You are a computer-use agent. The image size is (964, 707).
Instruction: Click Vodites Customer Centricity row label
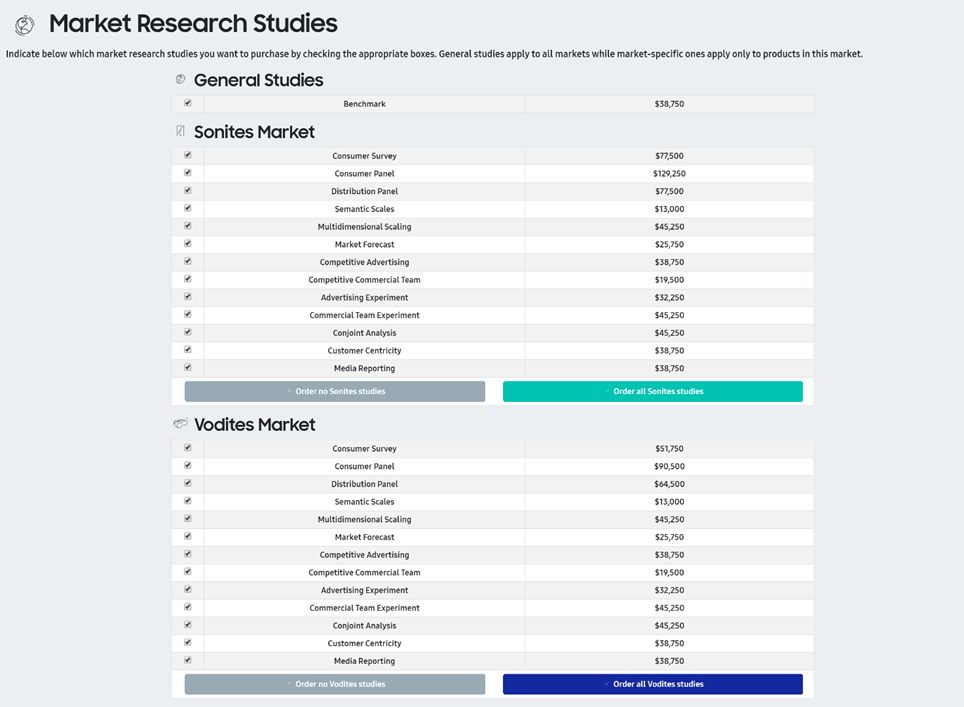[365, 644]
